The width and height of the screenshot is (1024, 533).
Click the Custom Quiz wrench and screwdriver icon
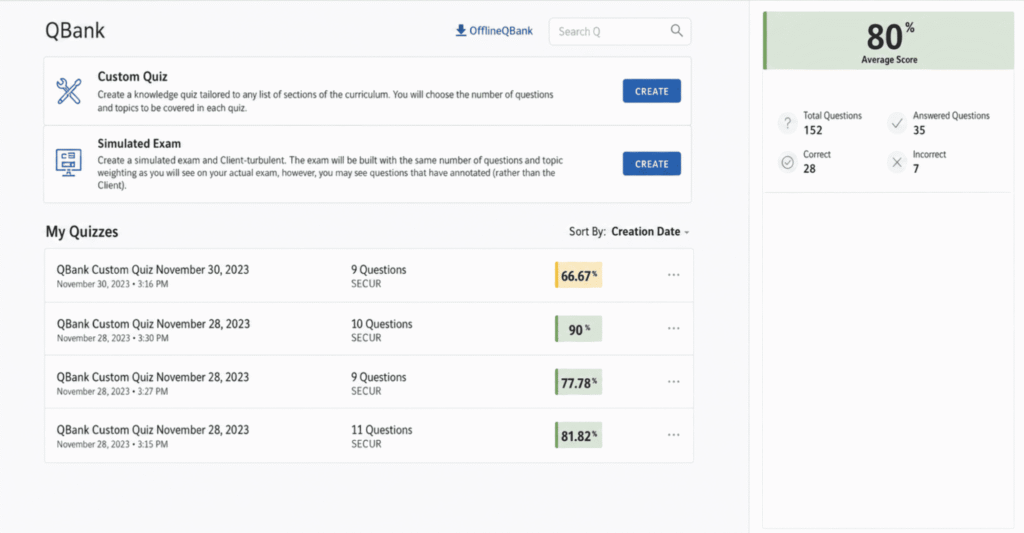69,91
